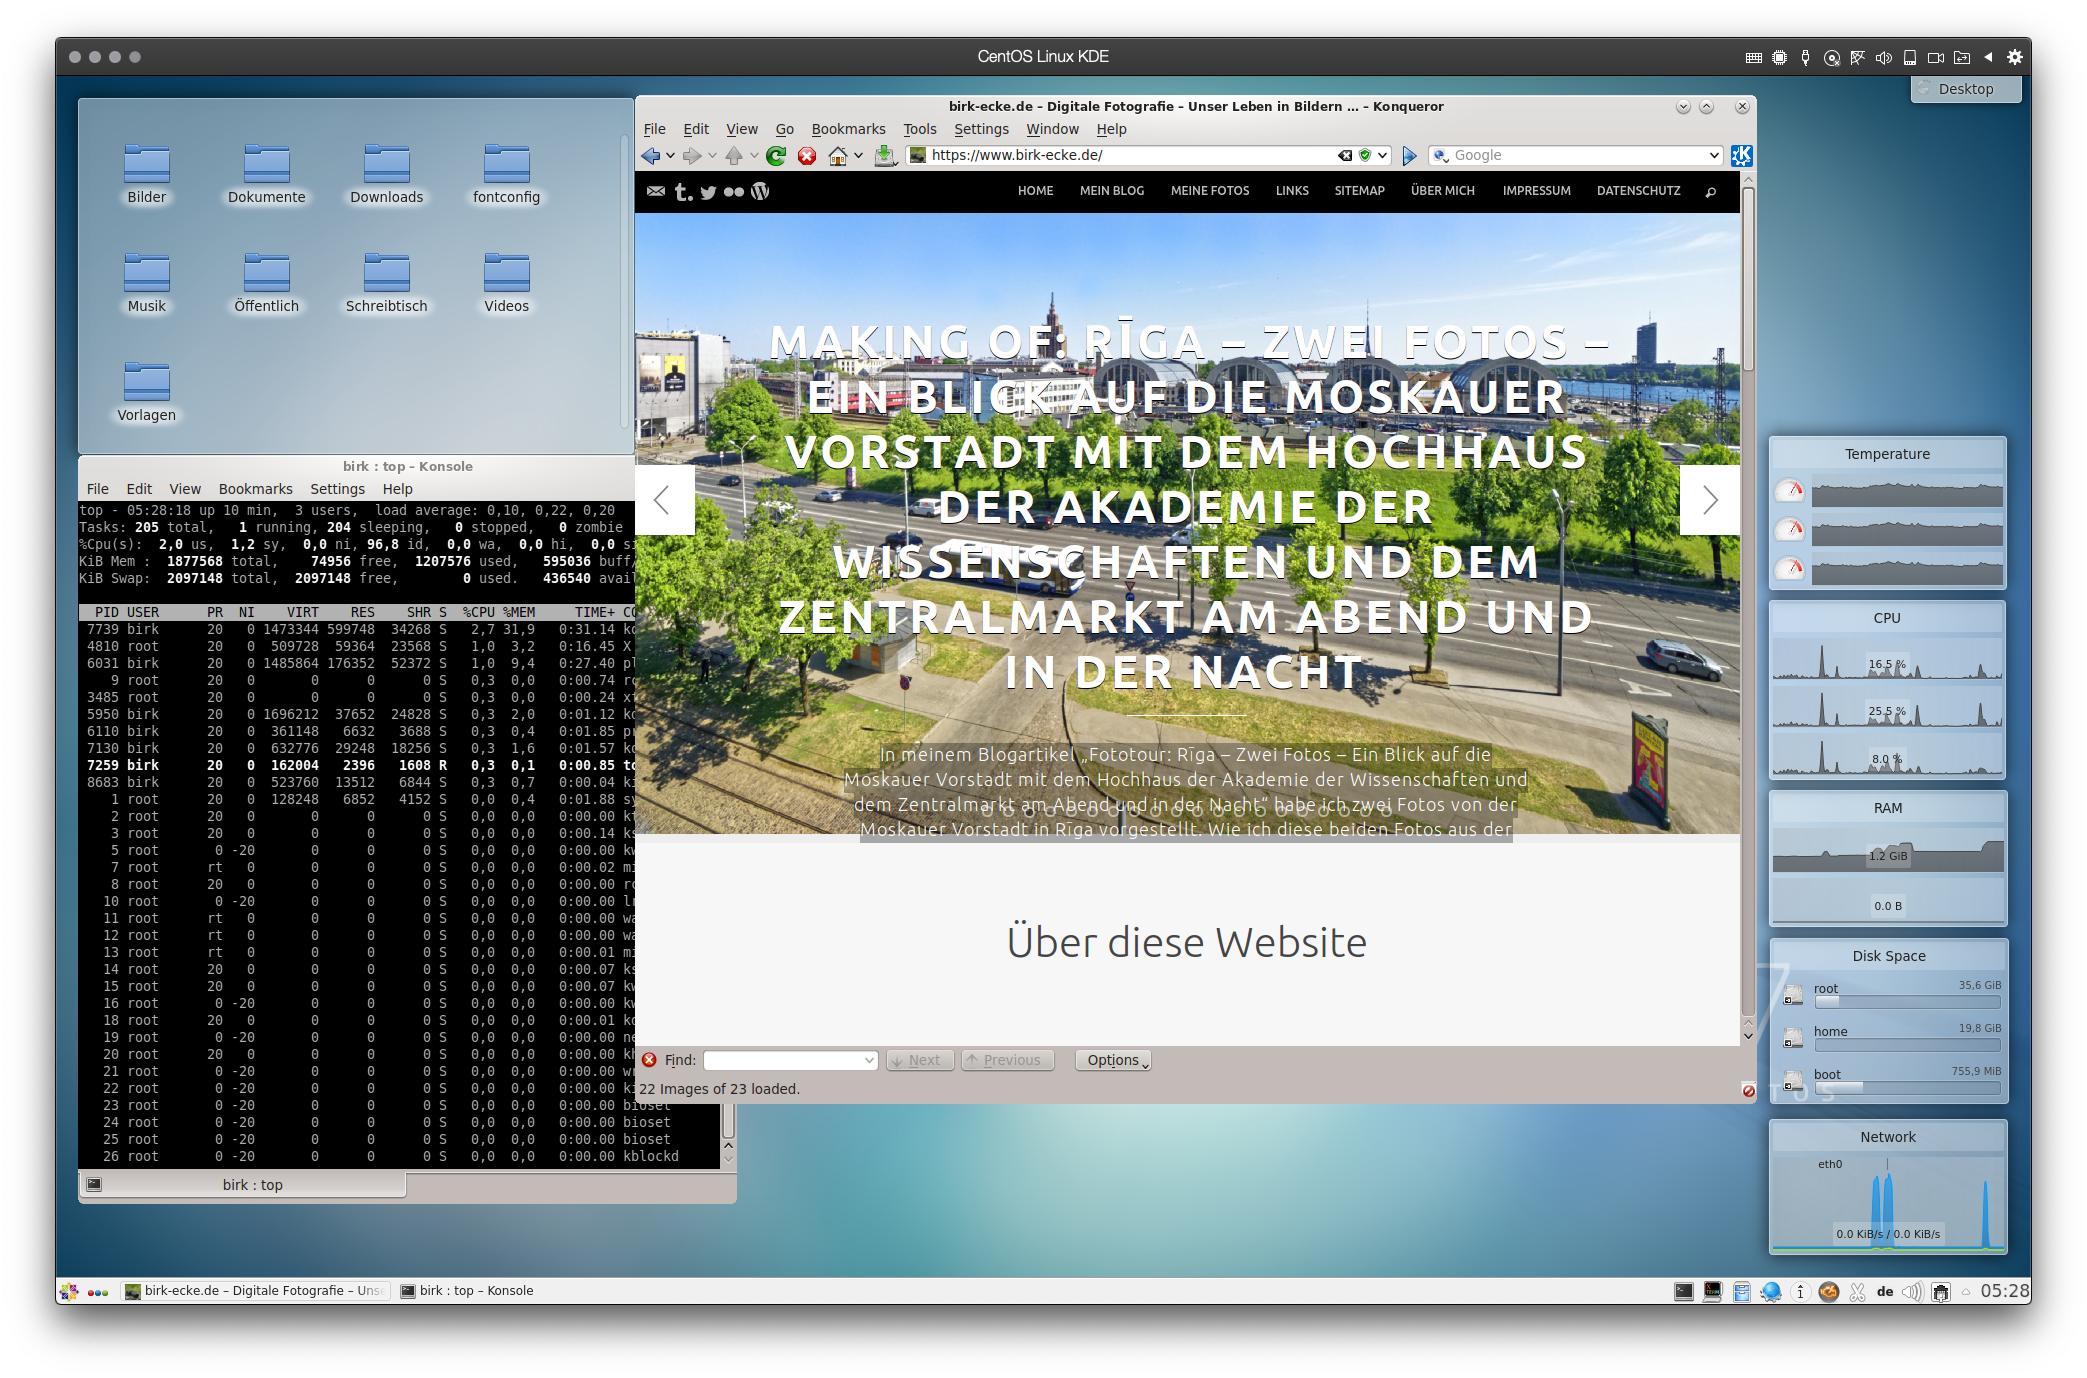Open the Find field history dropdown
This screenshot has width=2087, height=1378.
pyautogui.click(x=869, y=1060)
